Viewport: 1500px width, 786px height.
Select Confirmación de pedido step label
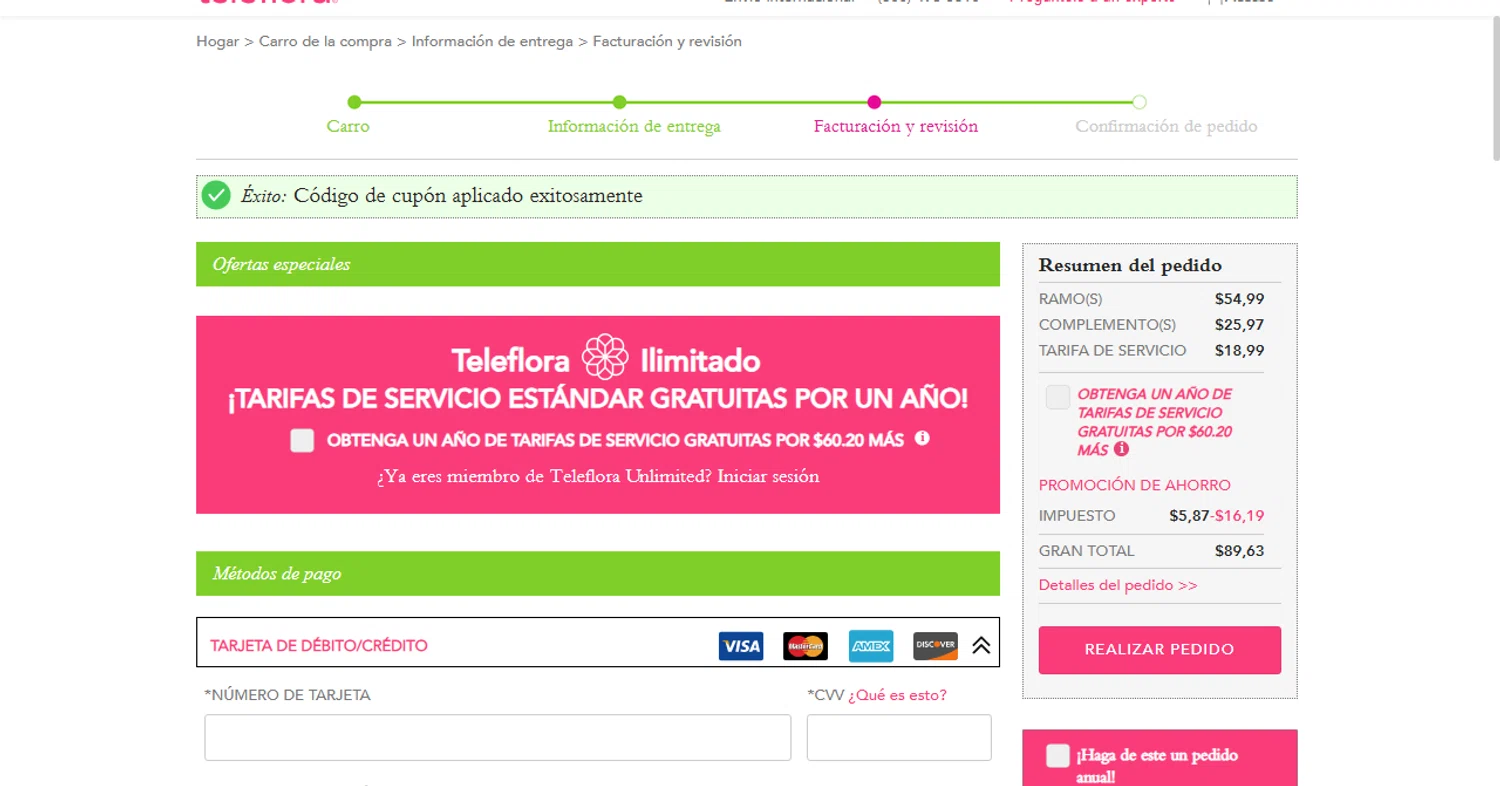(x=1166, y=126)
